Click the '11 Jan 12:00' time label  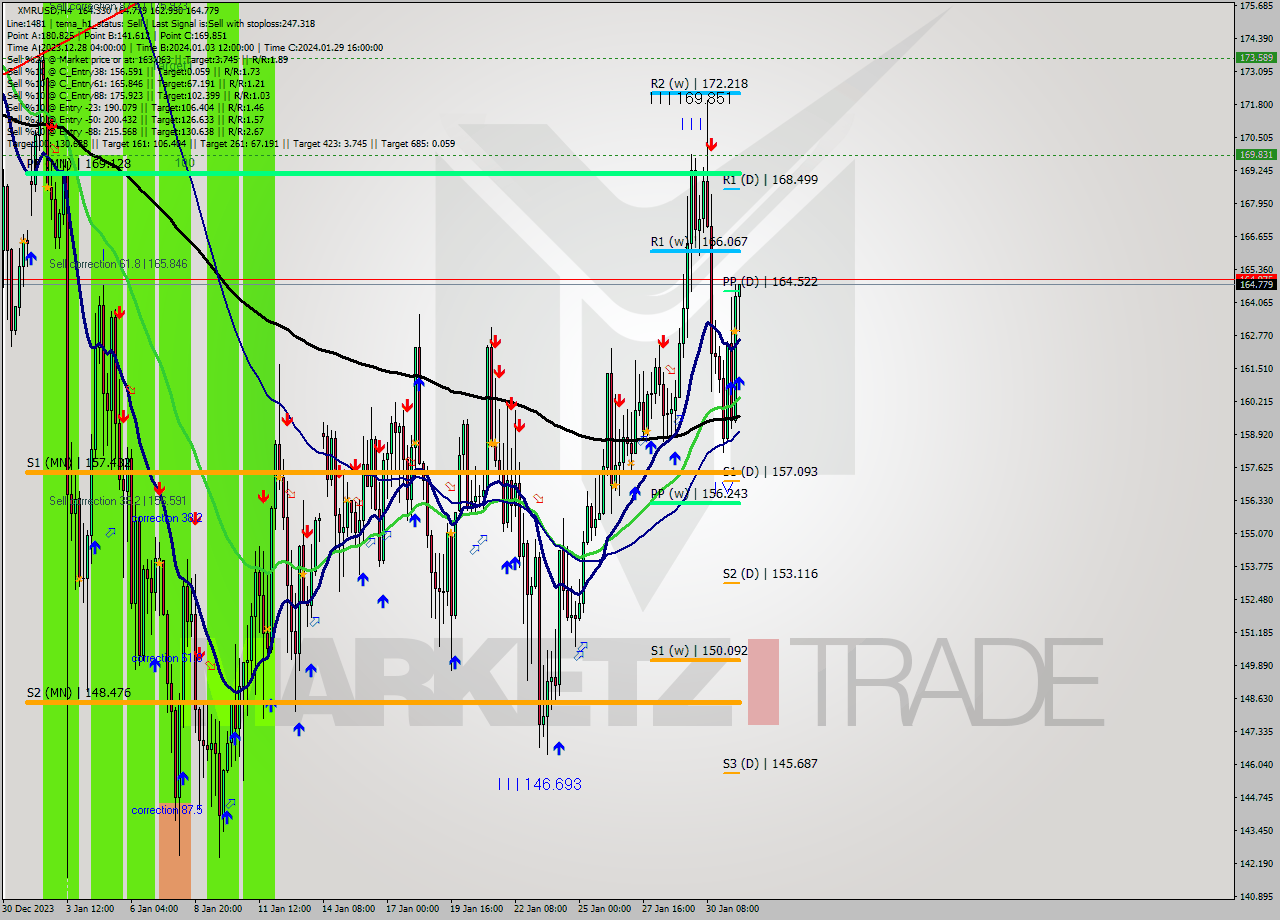(284, 909)
